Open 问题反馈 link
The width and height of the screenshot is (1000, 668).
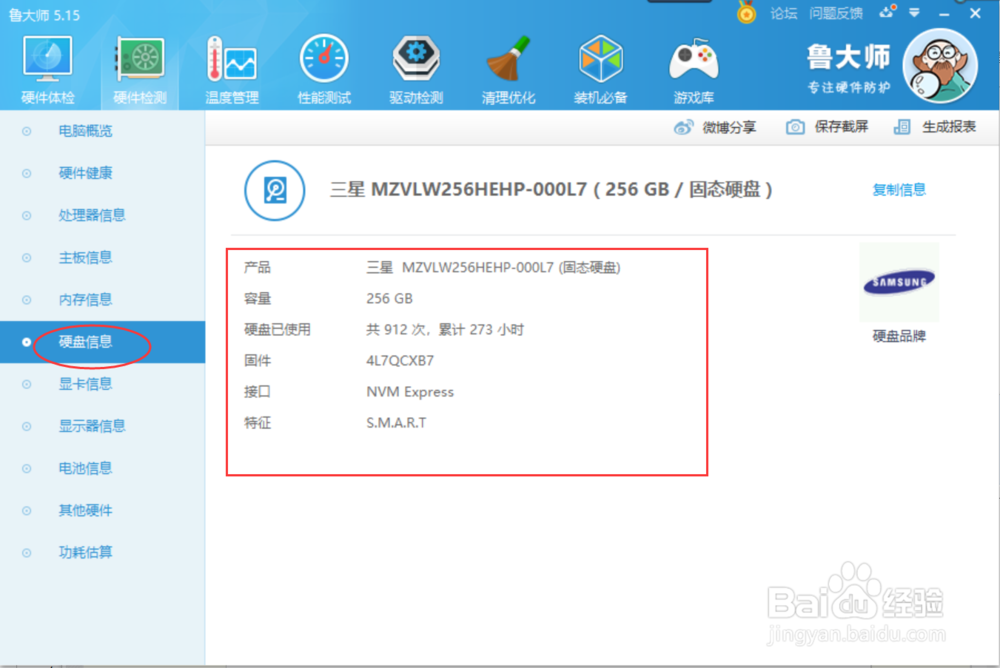tap(835, 13)
